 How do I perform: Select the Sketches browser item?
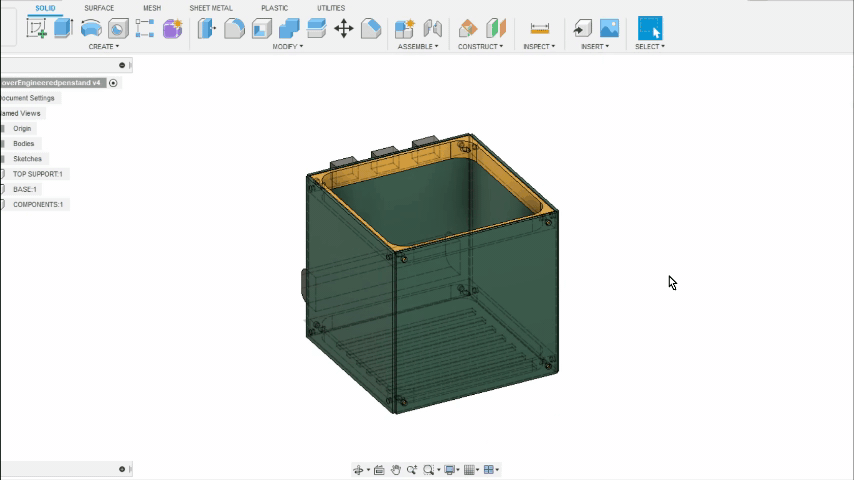pyautogui.click(x=27, y=159)
